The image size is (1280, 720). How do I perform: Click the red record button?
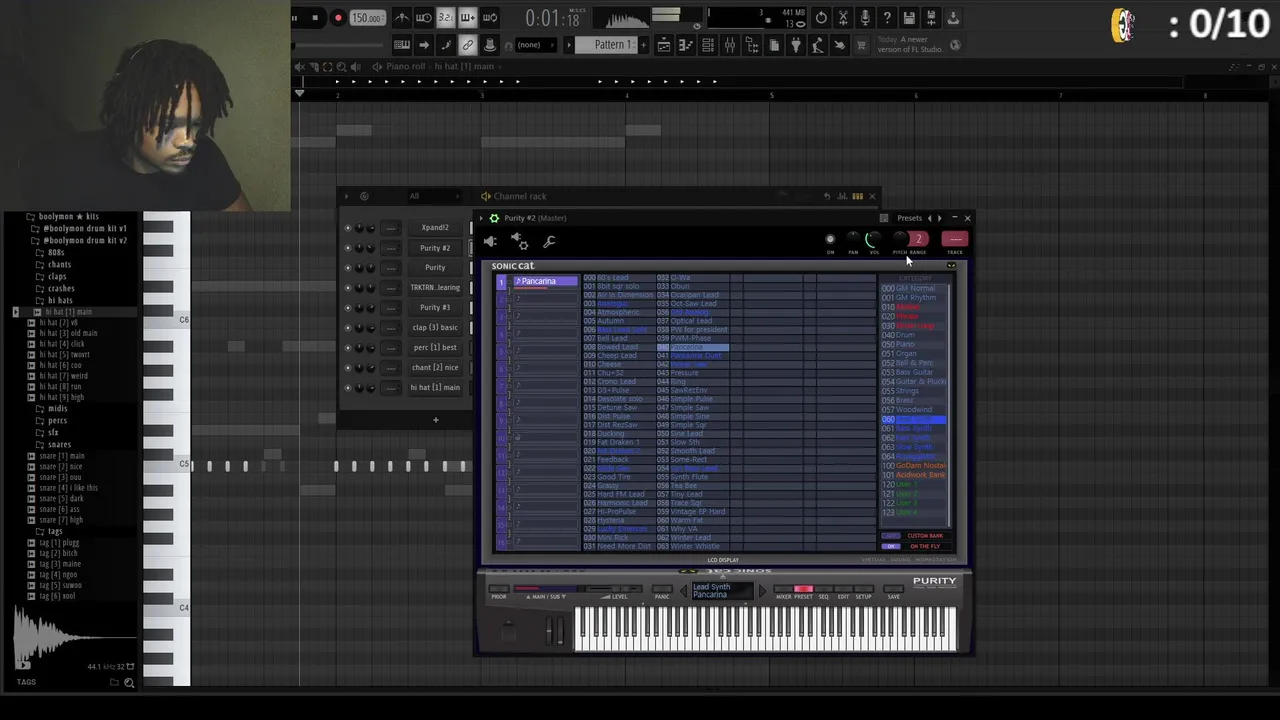pyautogui.click(x=338, y=18)
